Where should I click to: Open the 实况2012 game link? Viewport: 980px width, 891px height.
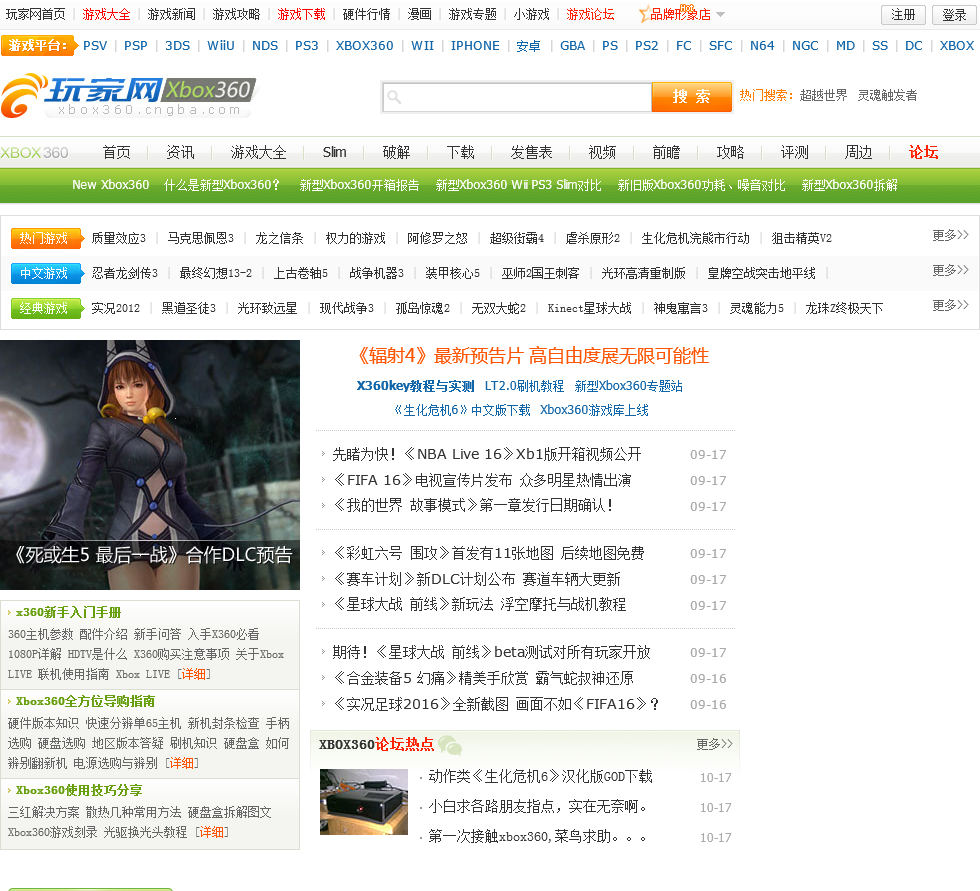(x=116, y=308)
